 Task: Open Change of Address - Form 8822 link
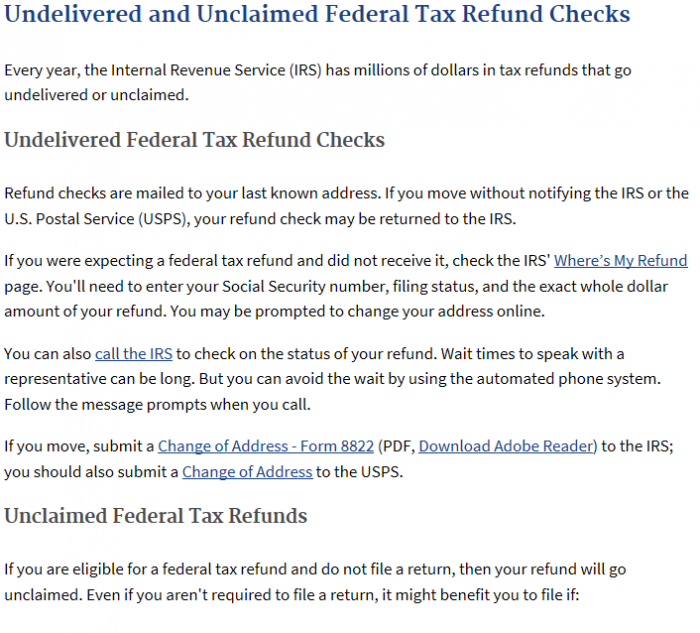(266, 446)
